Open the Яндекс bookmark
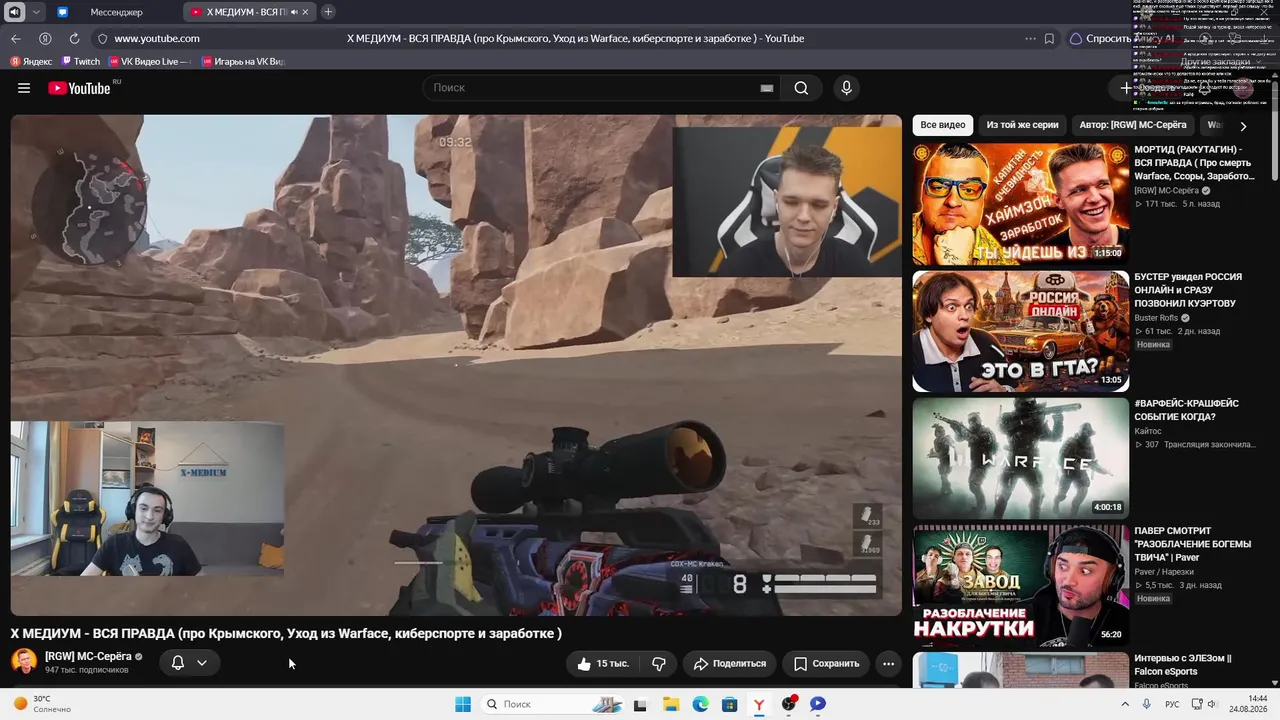Screen dimensions: 1280x720 [x=31, y=62]
